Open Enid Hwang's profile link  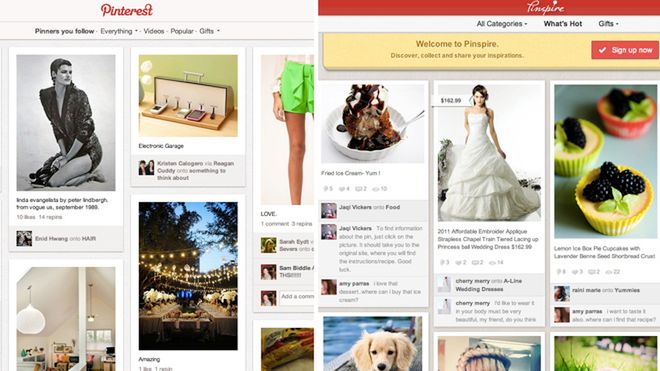(51, 238)
